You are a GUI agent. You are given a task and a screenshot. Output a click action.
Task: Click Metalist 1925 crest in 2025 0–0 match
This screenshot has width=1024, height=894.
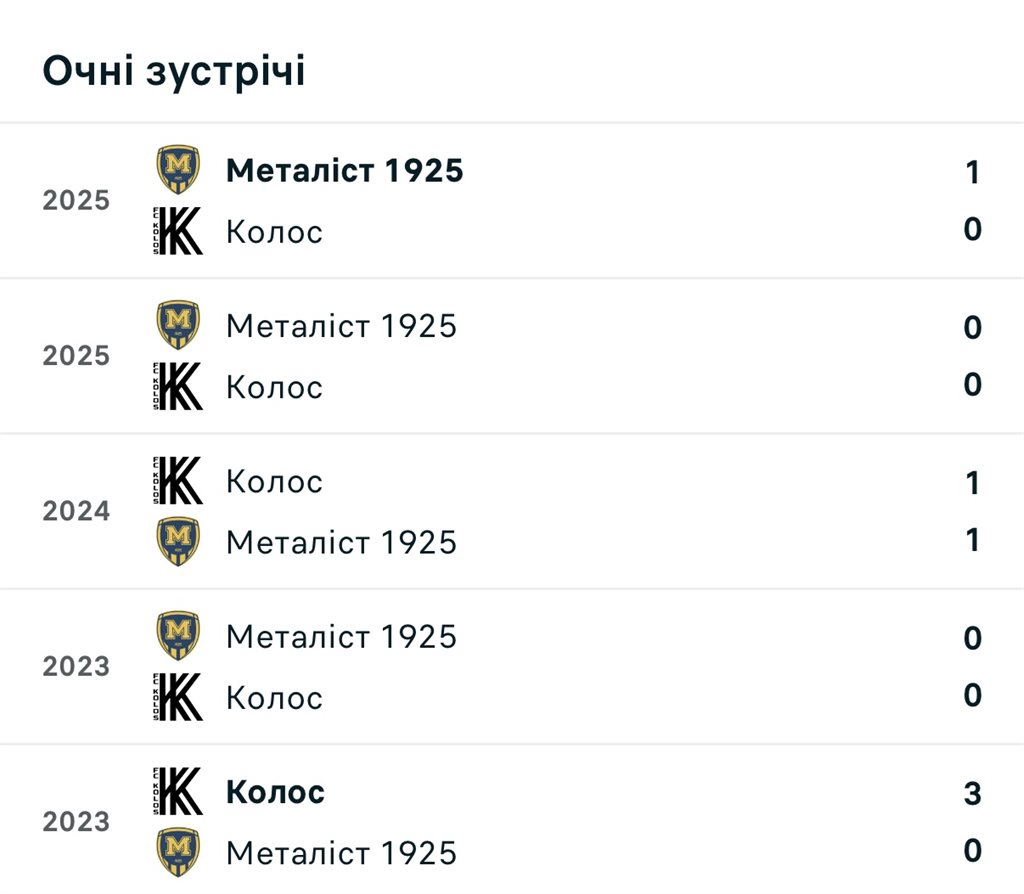point(178,325)
